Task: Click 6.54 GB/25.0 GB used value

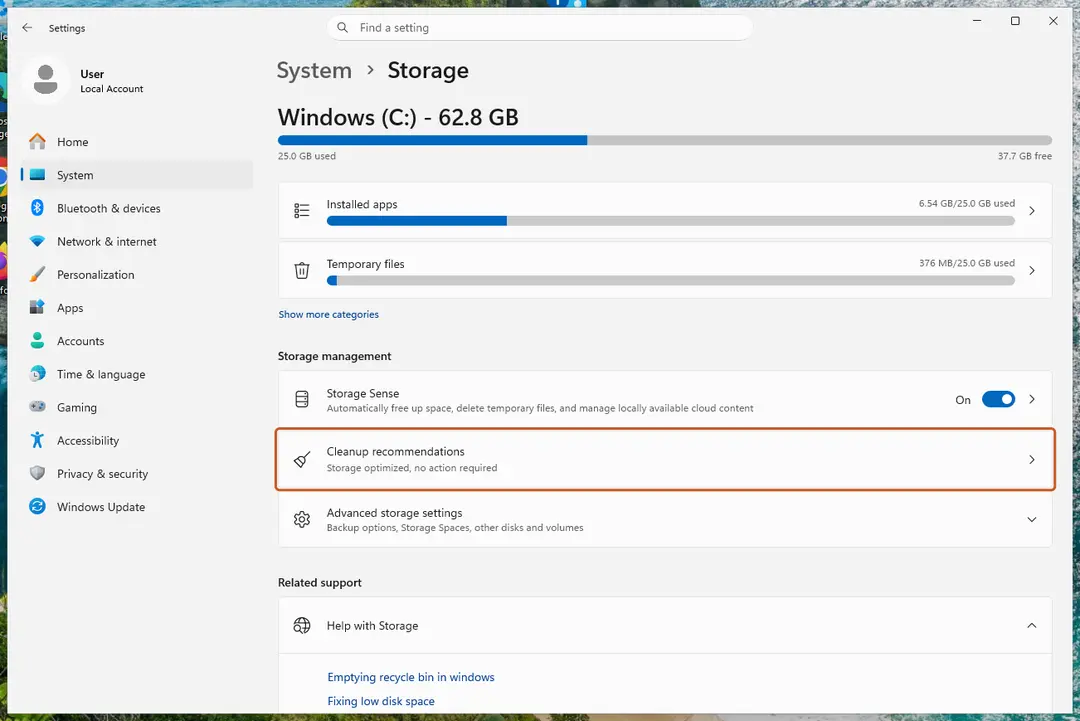Action: coord(966,203)
